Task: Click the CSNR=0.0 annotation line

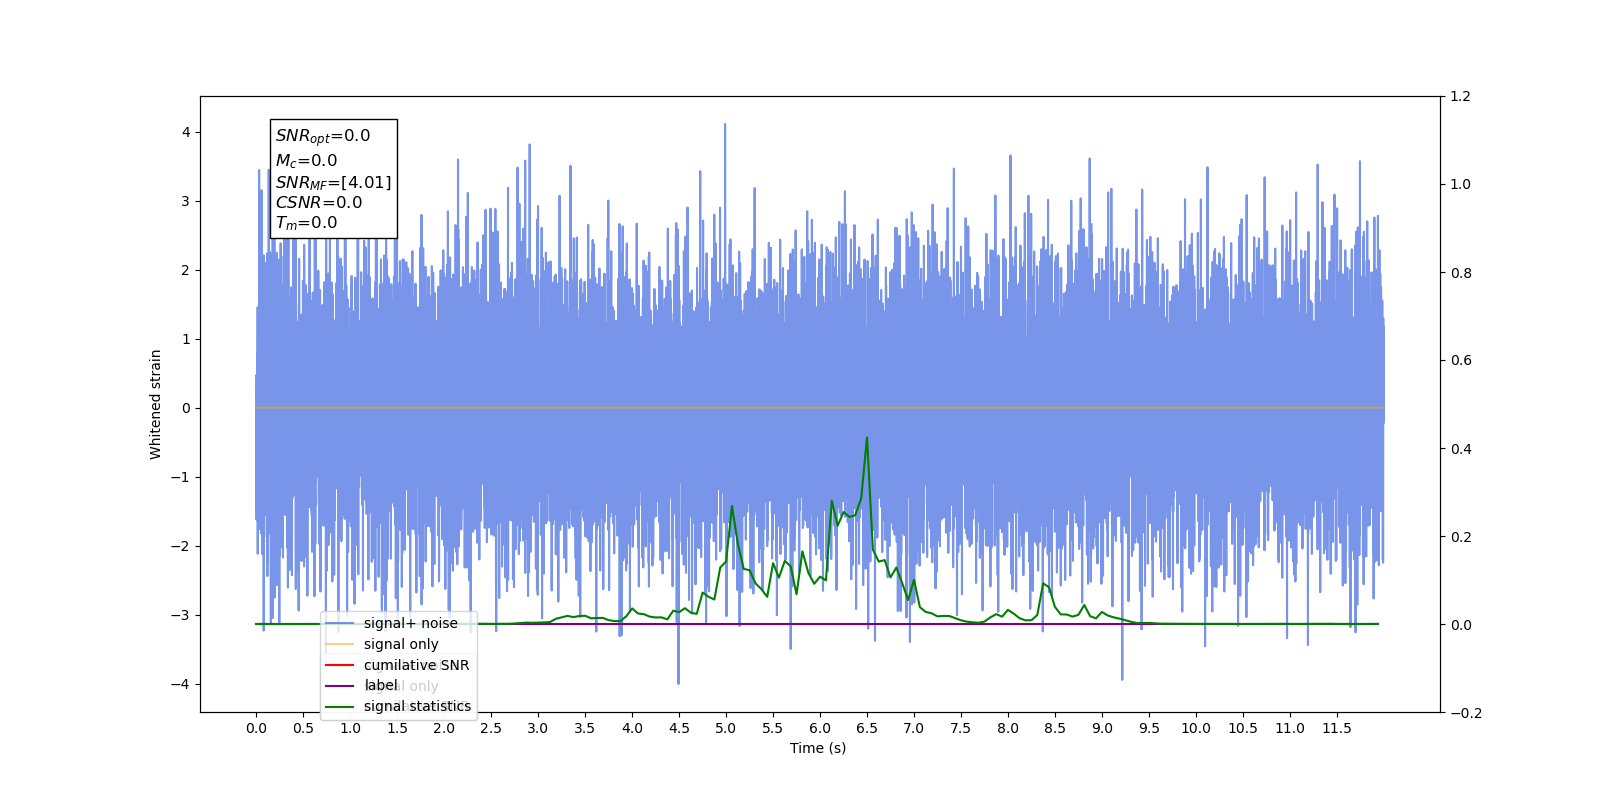Action: pyautogui.click(x=319, y=202)
